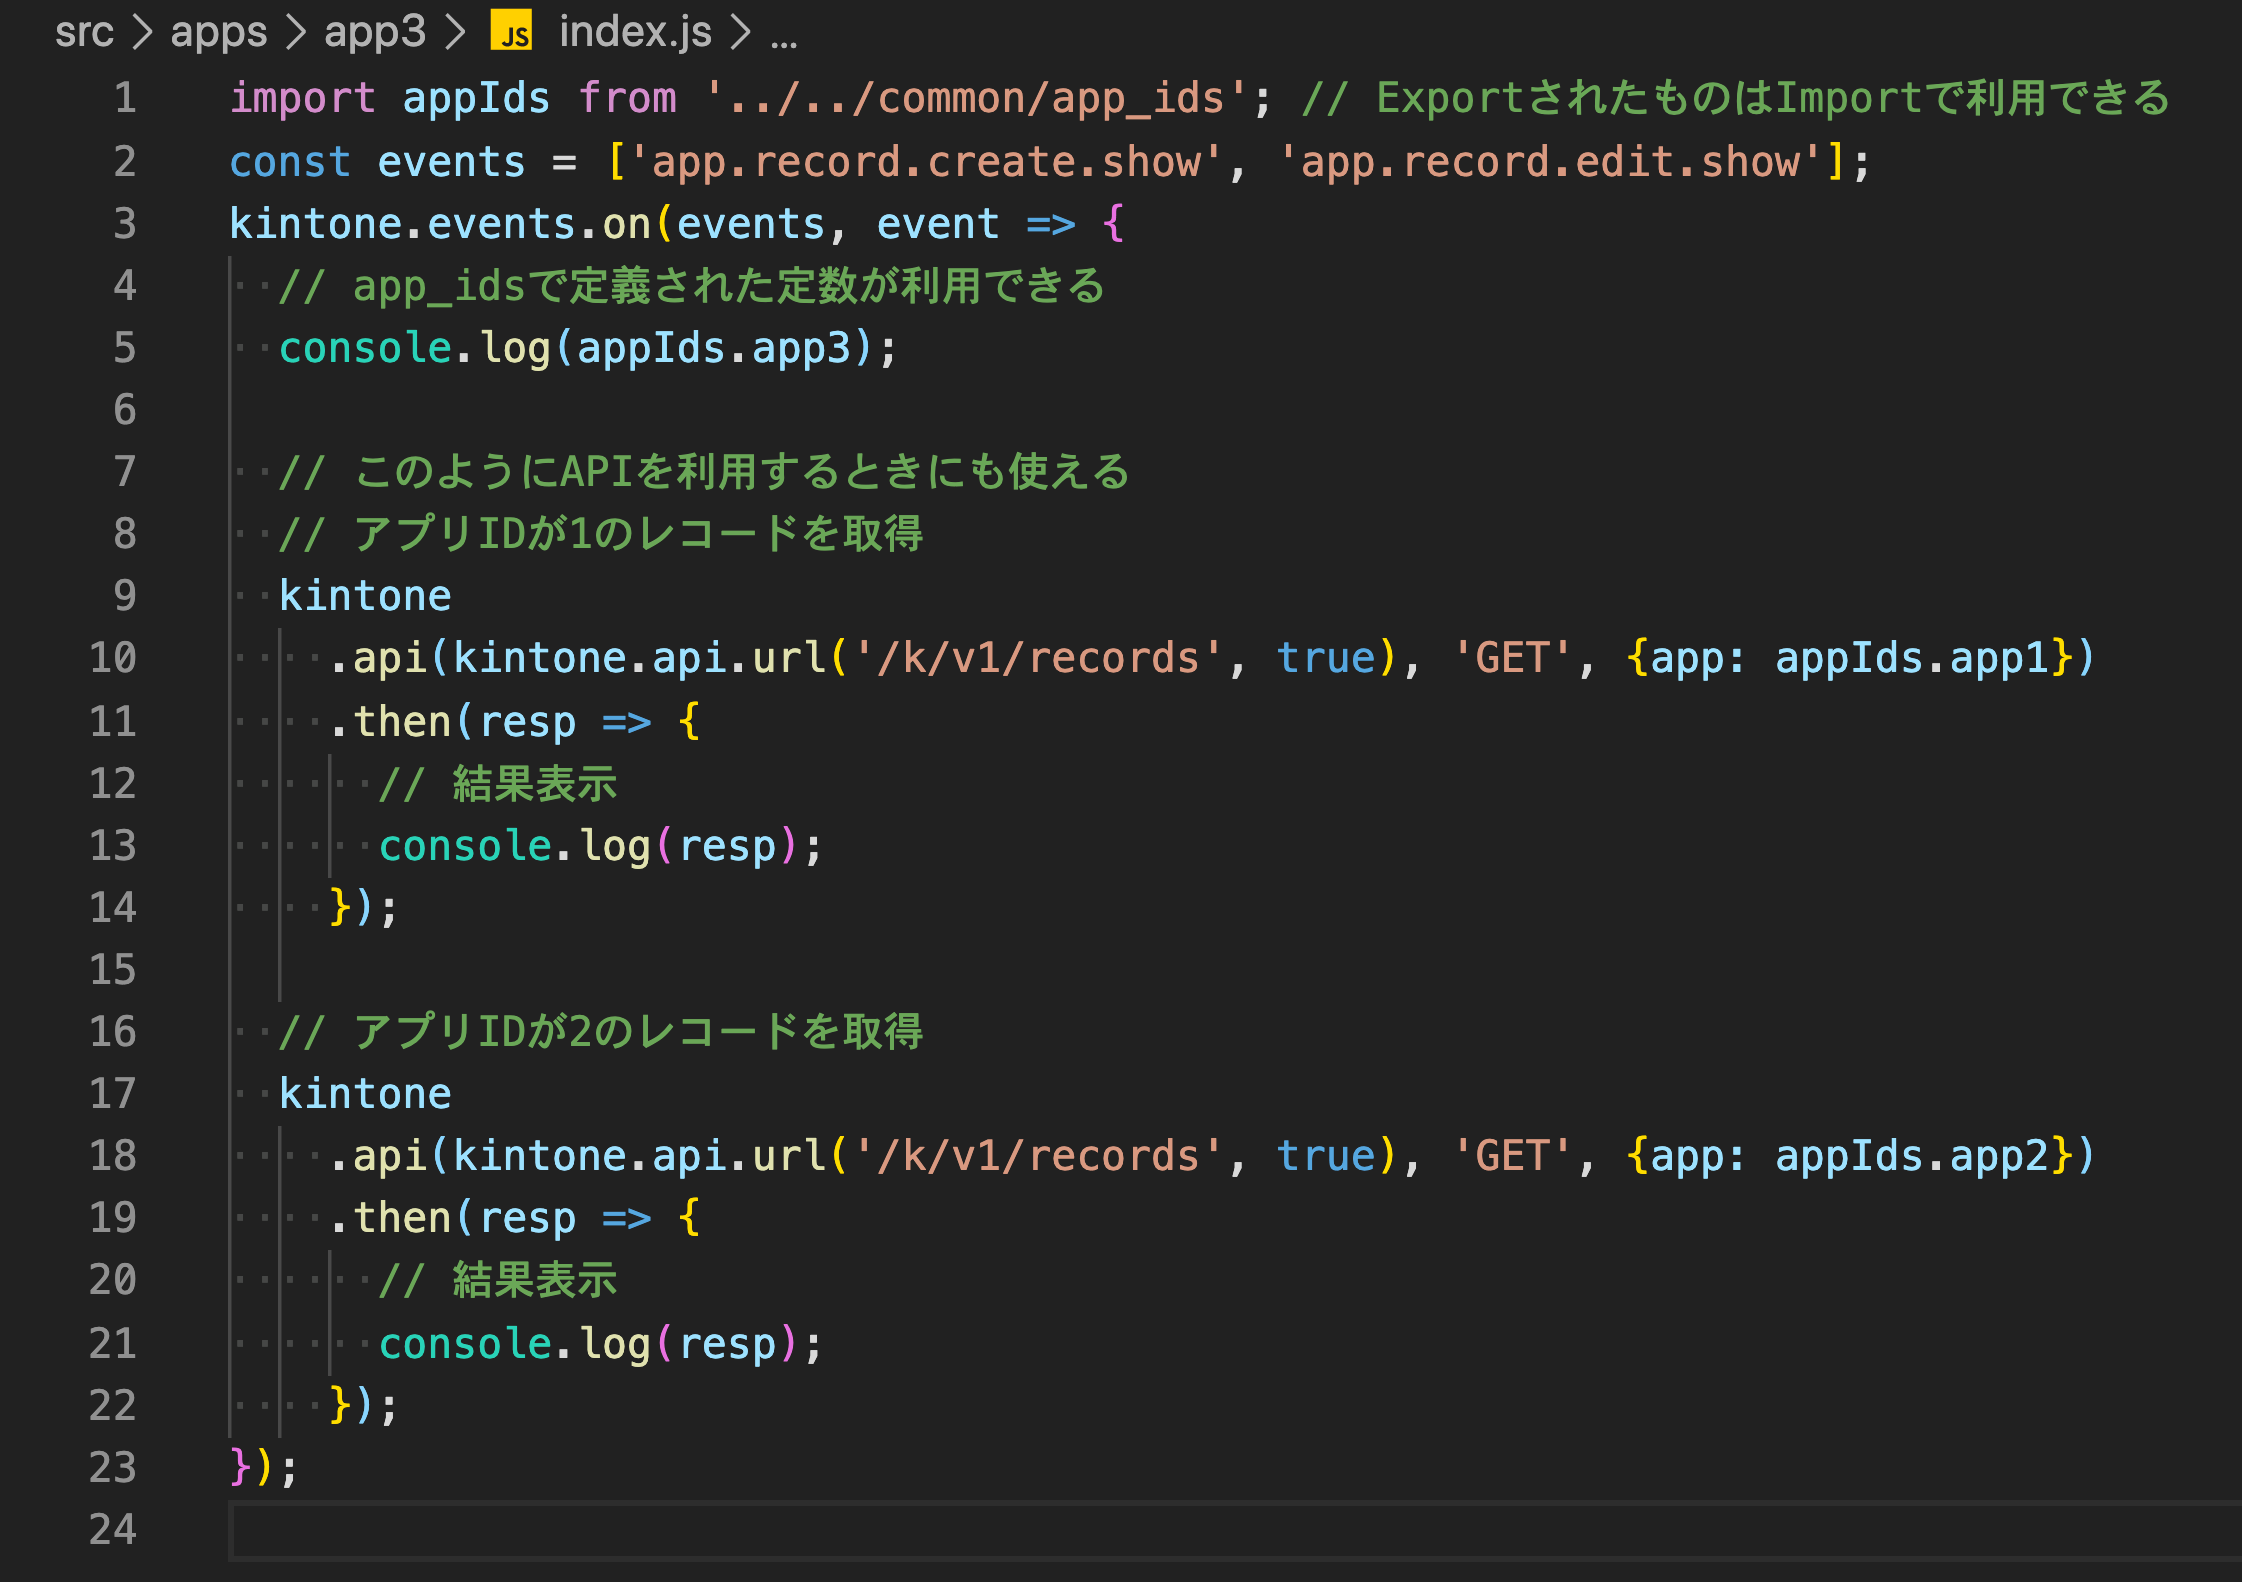Click the JS file icon in breadcrumb
Viewport: 2242px width, 1582px height.
tap(511, 32)
